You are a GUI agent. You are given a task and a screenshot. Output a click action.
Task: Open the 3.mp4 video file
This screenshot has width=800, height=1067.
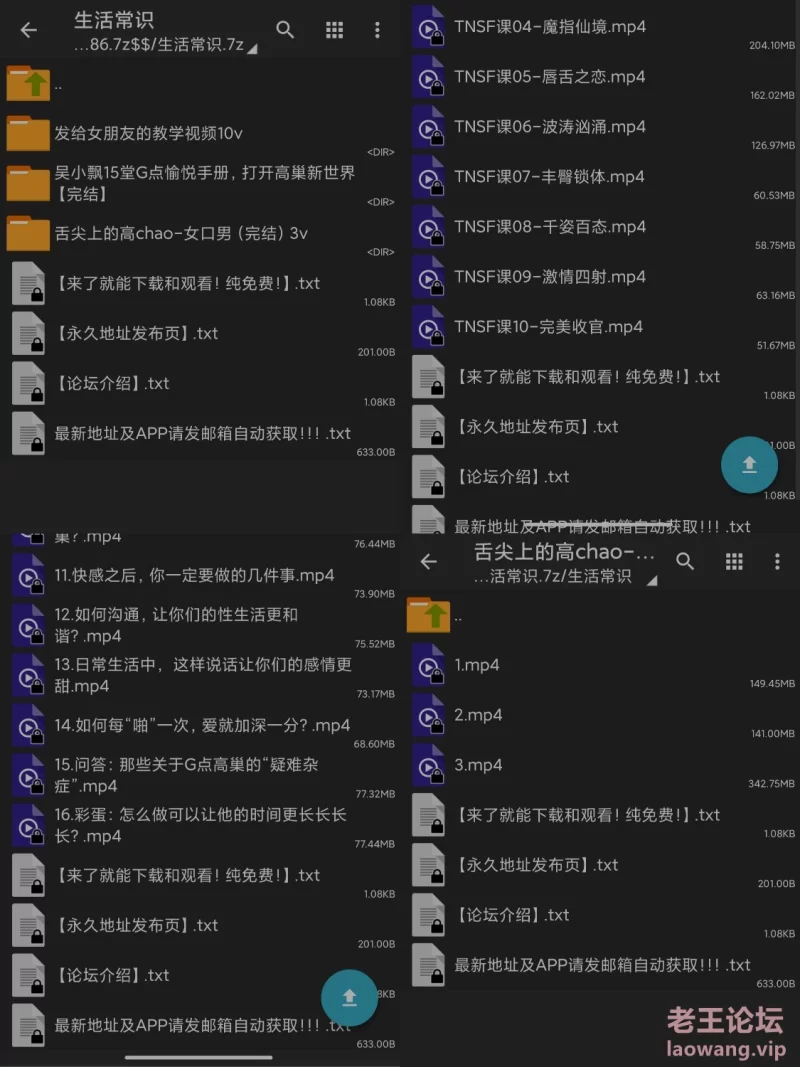(600, 766)
